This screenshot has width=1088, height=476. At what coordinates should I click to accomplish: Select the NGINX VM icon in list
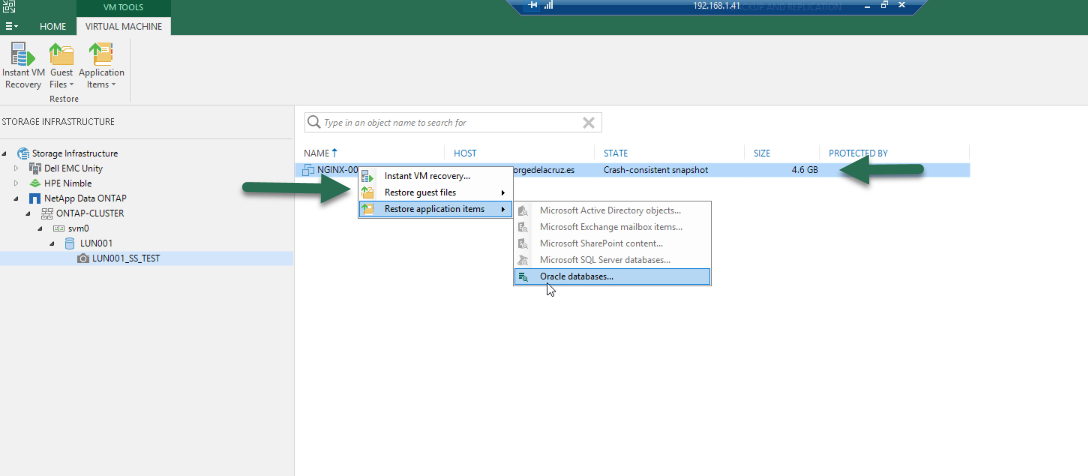[308, 170]
